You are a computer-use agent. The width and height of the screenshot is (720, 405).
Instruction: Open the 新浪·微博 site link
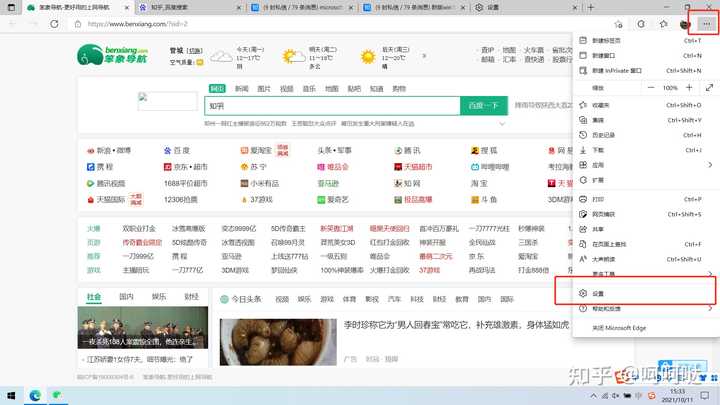(x=109, y=151)
